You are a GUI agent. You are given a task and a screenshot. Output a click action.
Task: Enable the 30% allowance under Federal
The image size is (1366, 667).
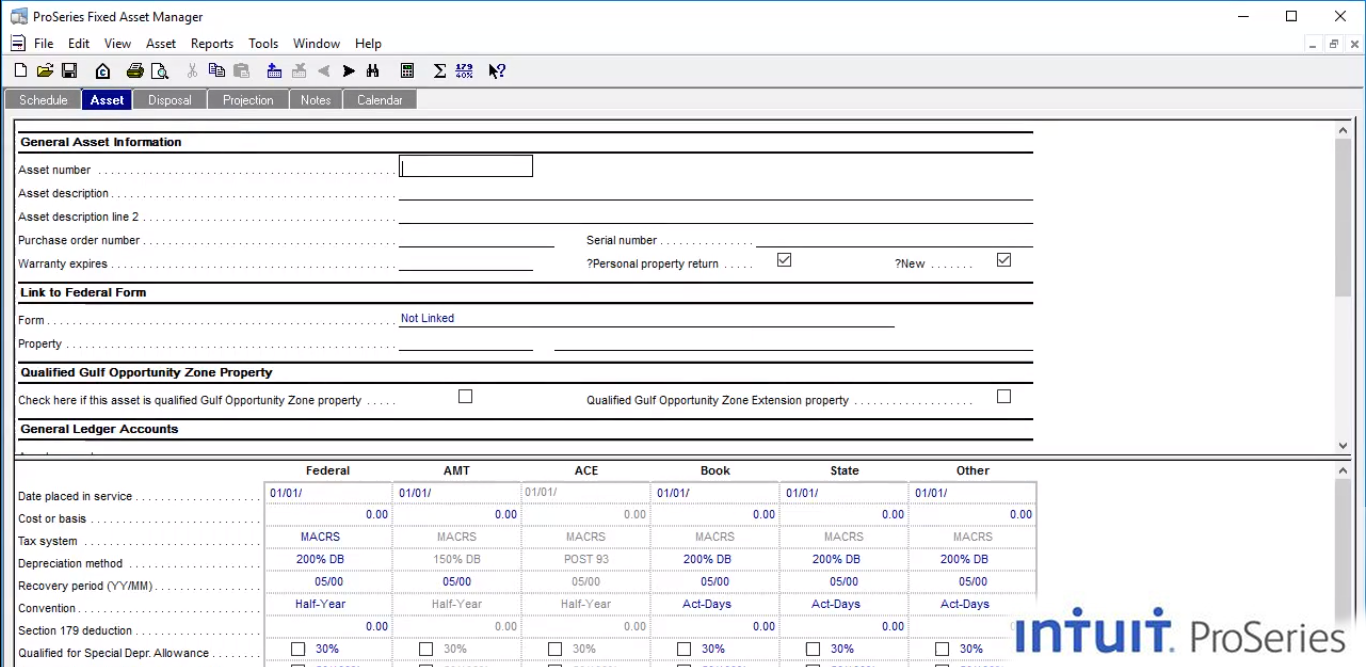(x=297, y=648)
